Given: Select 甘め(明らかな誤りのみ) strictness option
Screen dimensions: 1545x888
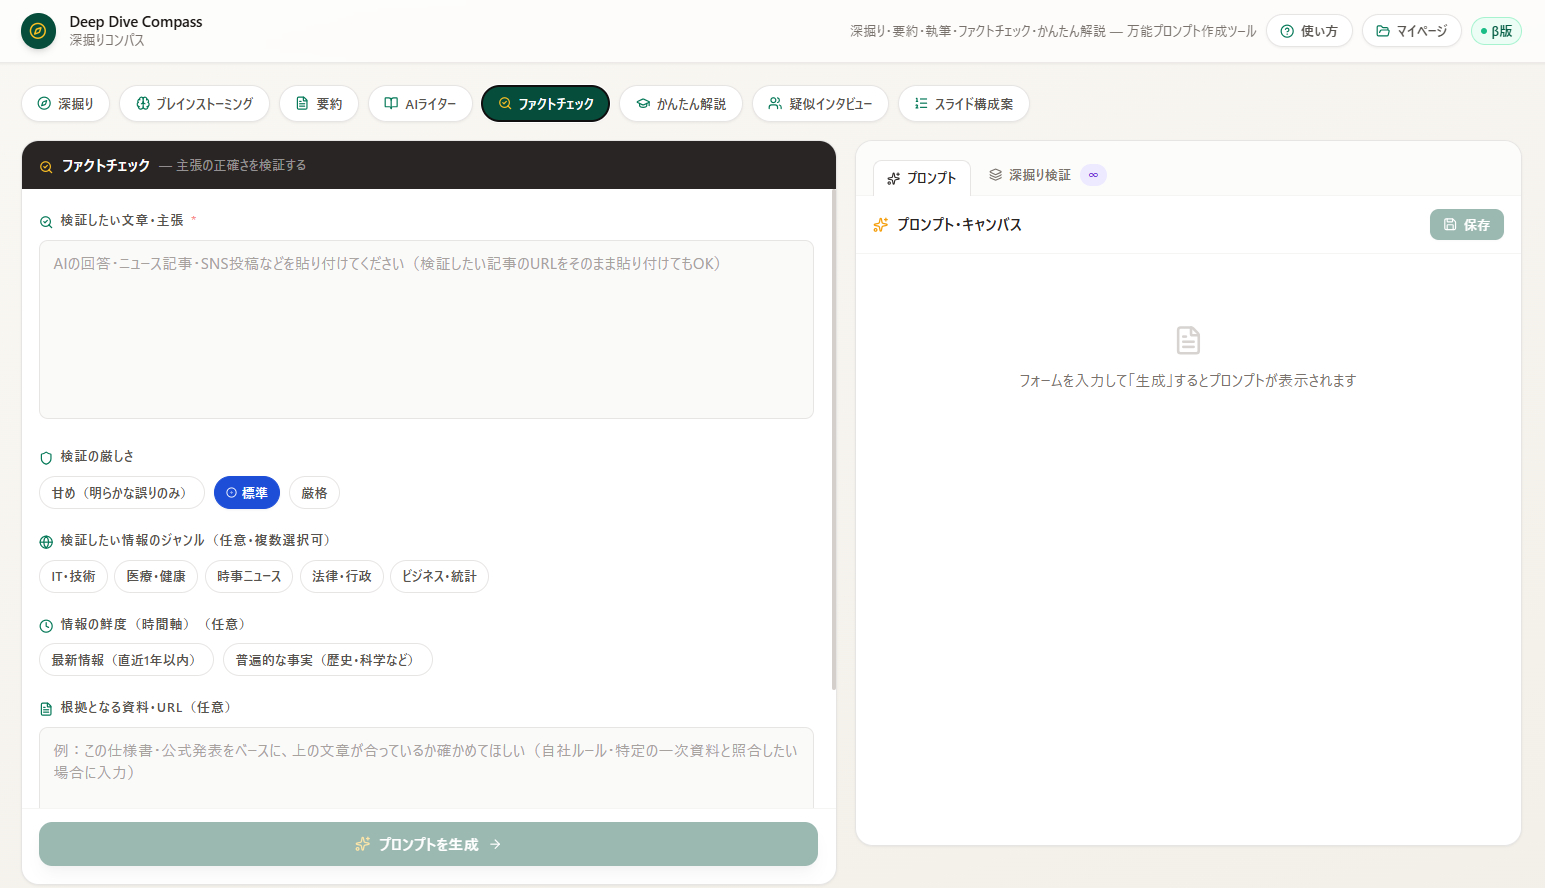Looking at the screenshot, I should 122,493.
